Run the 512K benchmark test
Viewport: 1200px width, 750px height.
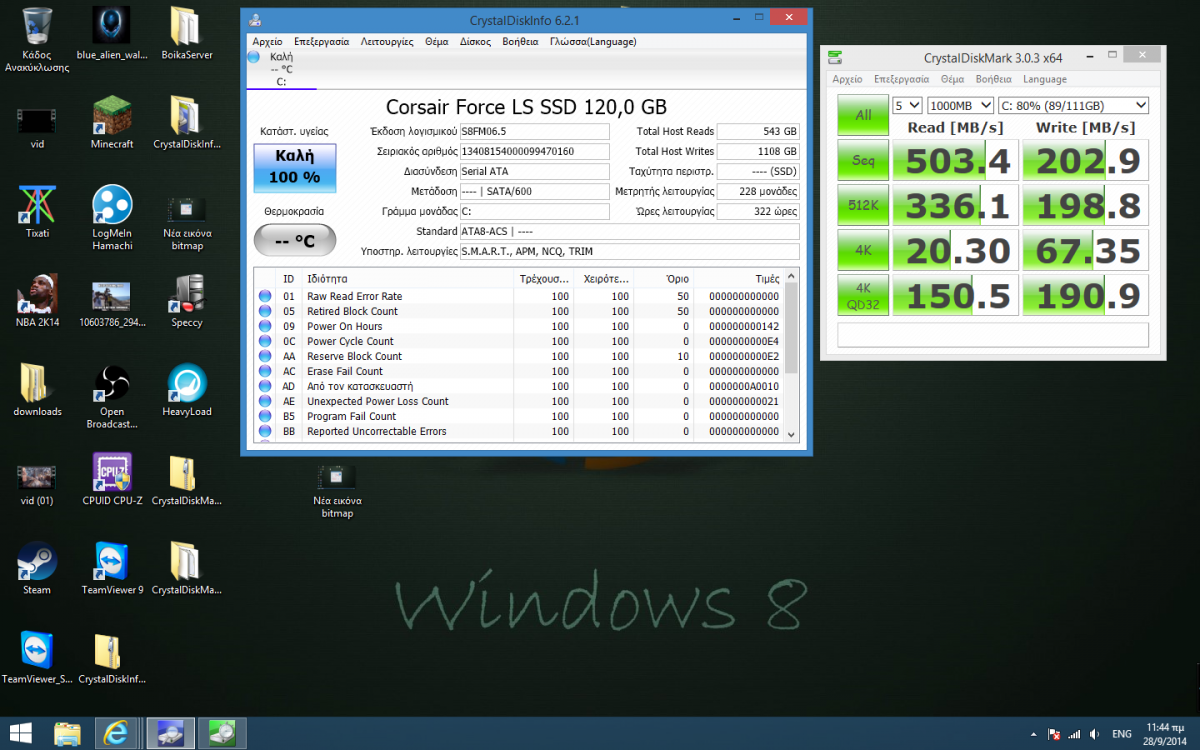(x=862, y=205)
